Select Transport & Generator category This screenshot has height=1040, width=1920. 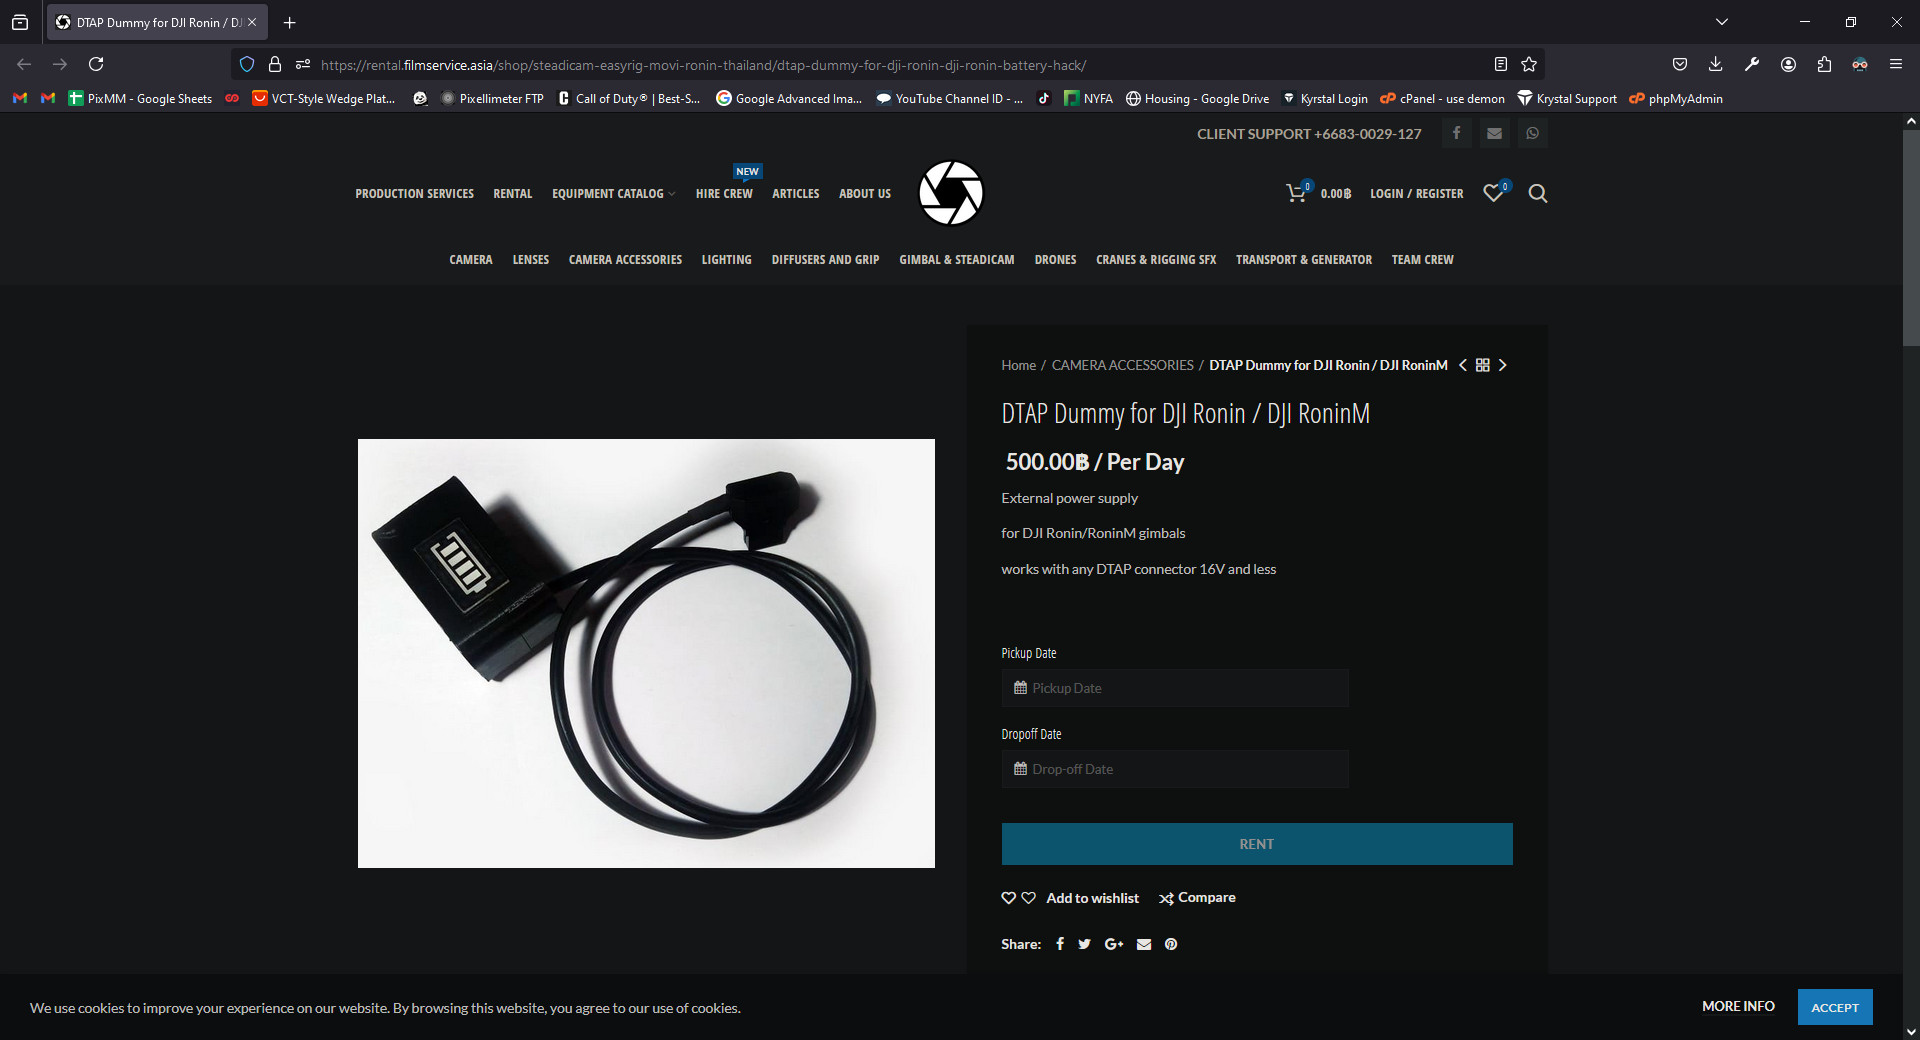tap(1304, 260)
